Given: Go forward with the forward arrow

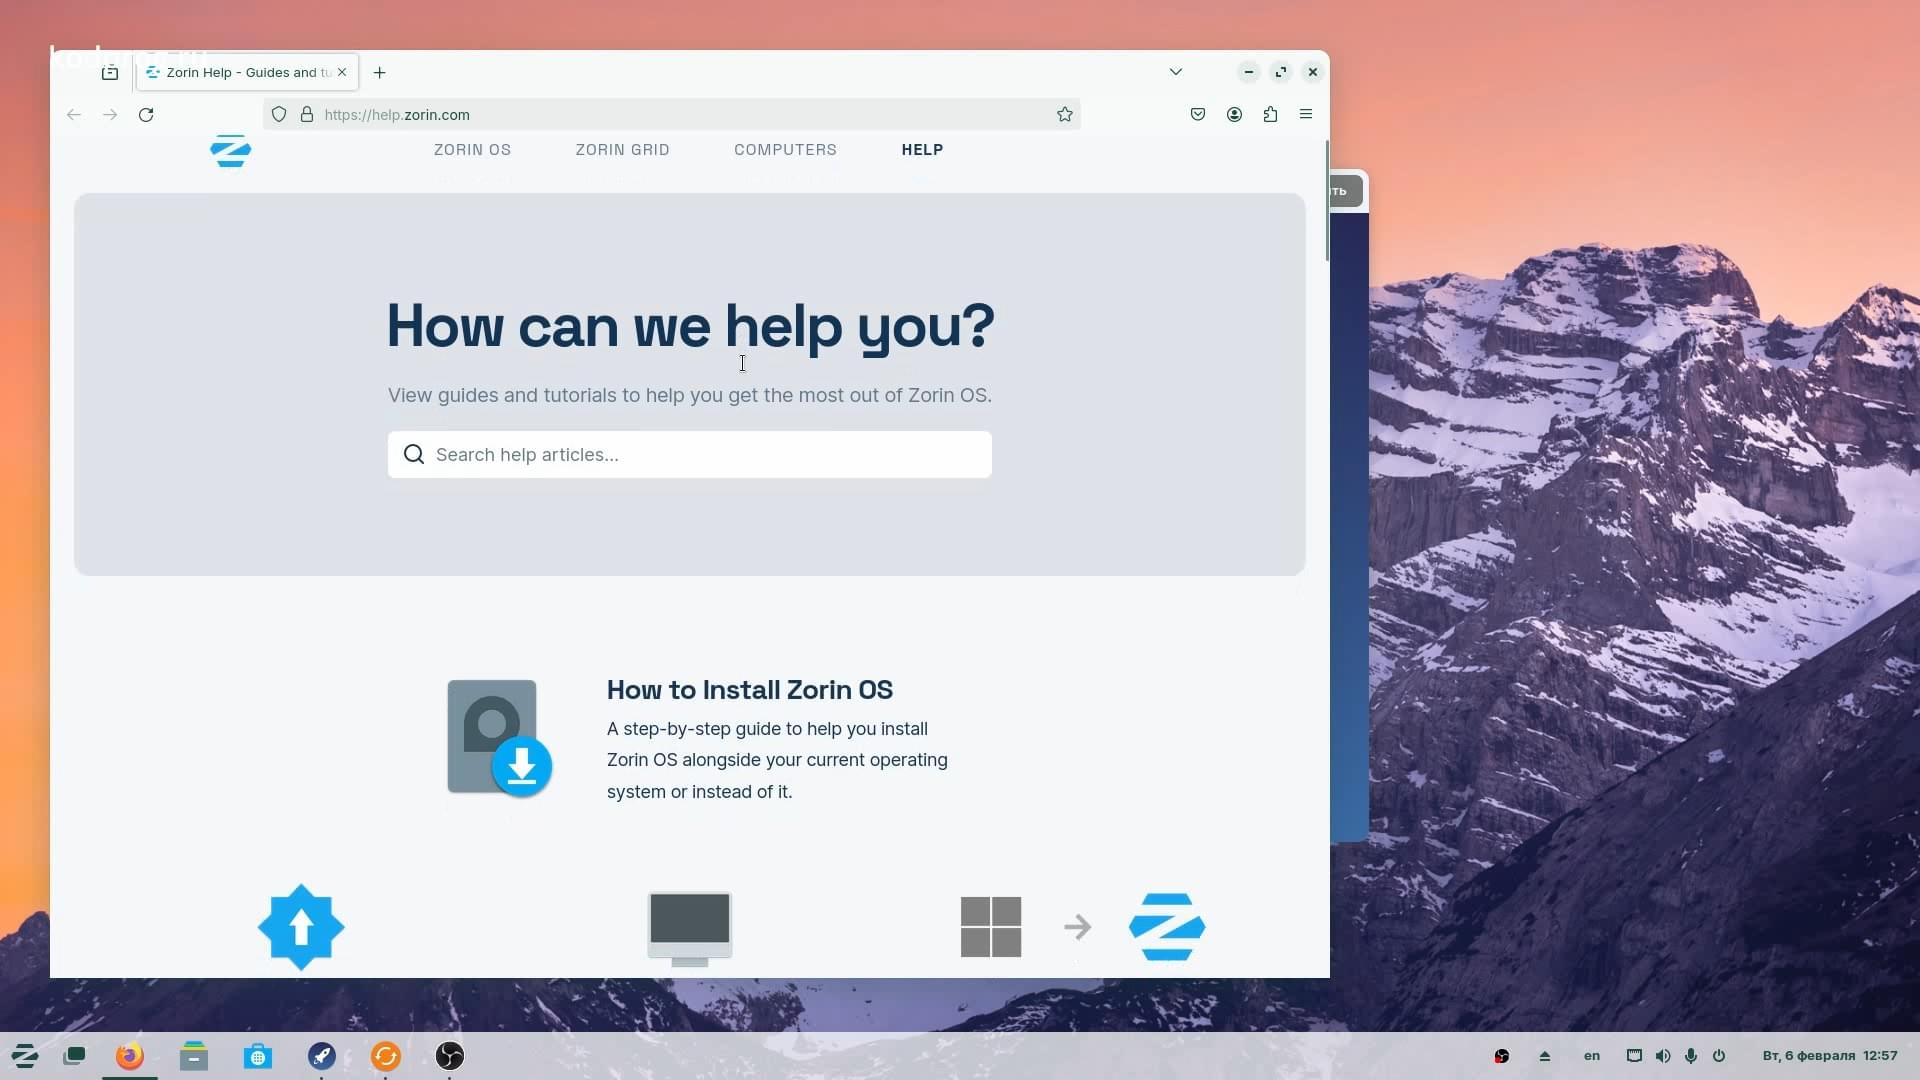Looking at the screenshot, I should 110,115.
